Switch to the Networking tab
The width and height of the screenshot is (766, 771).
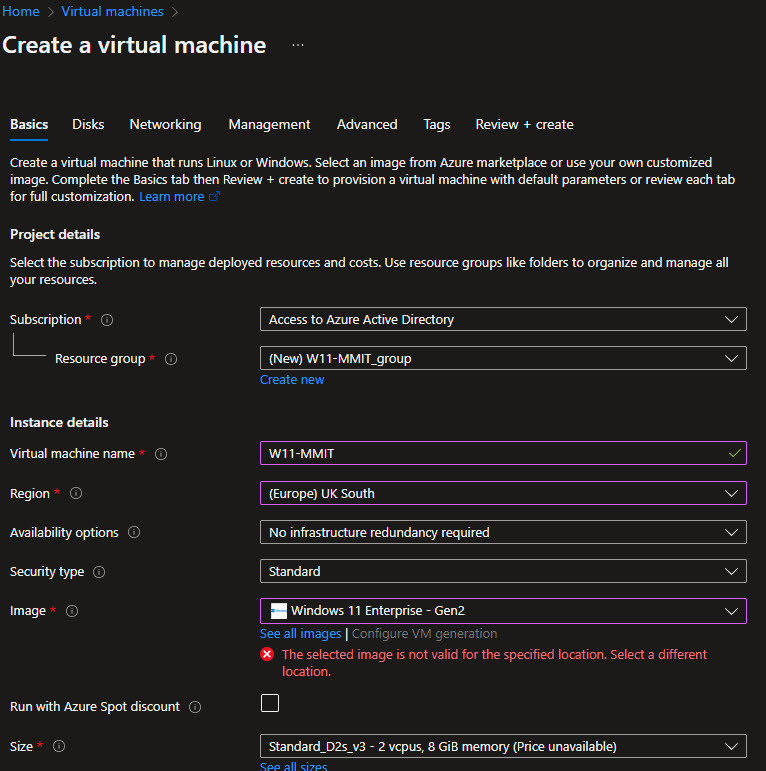click(165, 124)
